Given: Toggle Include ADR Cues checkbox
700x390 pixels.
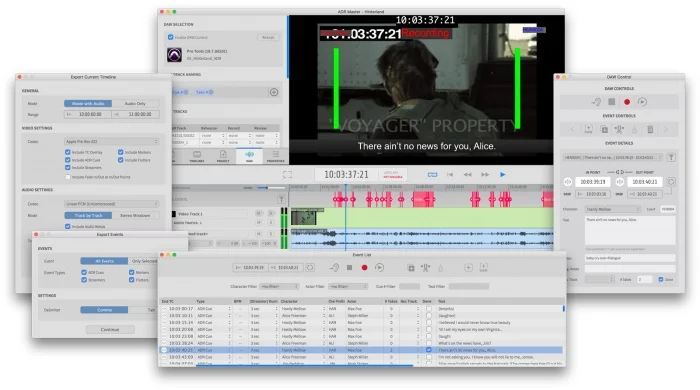Looking at the screenshot, I should coord(68,160).
